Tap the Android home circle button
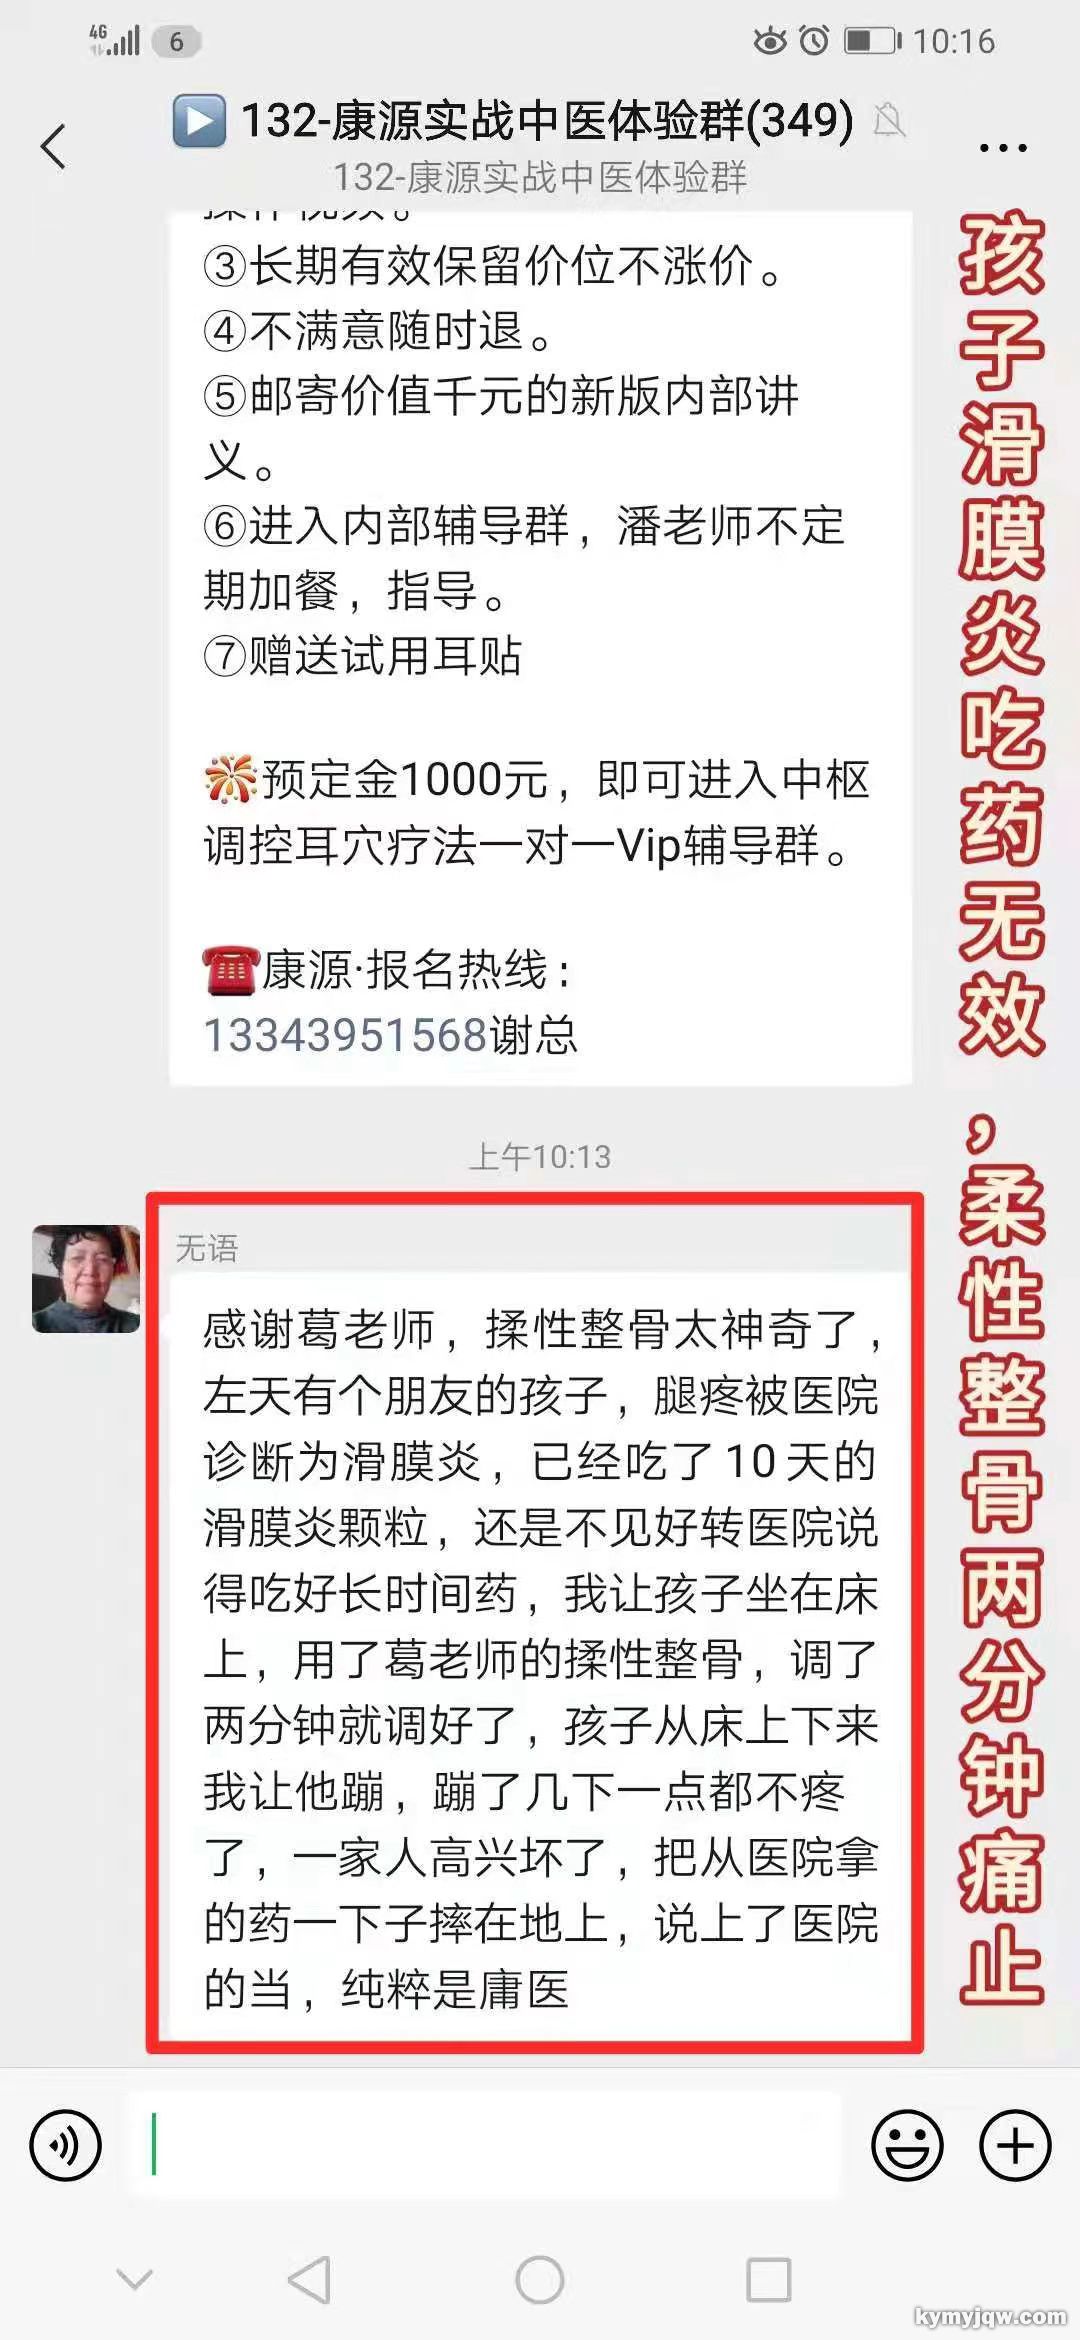The image size is (1080, 2340). coord(540,2280)
